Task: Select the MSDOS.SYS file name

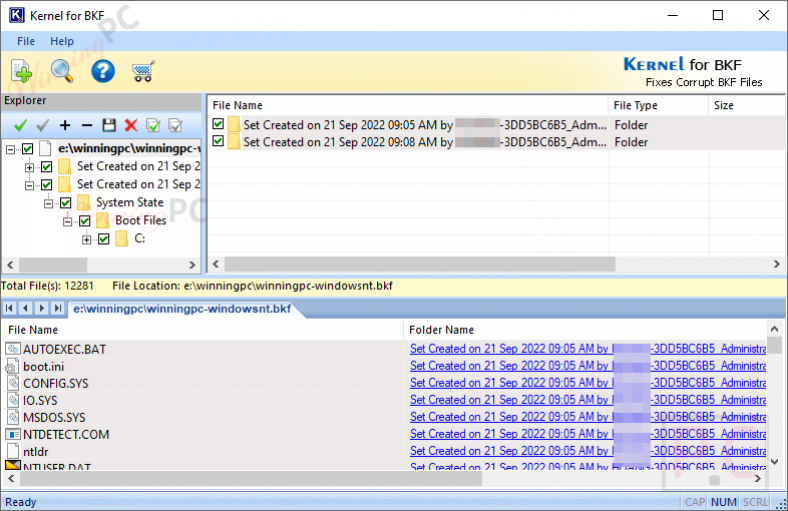Action: pos(54,418)
